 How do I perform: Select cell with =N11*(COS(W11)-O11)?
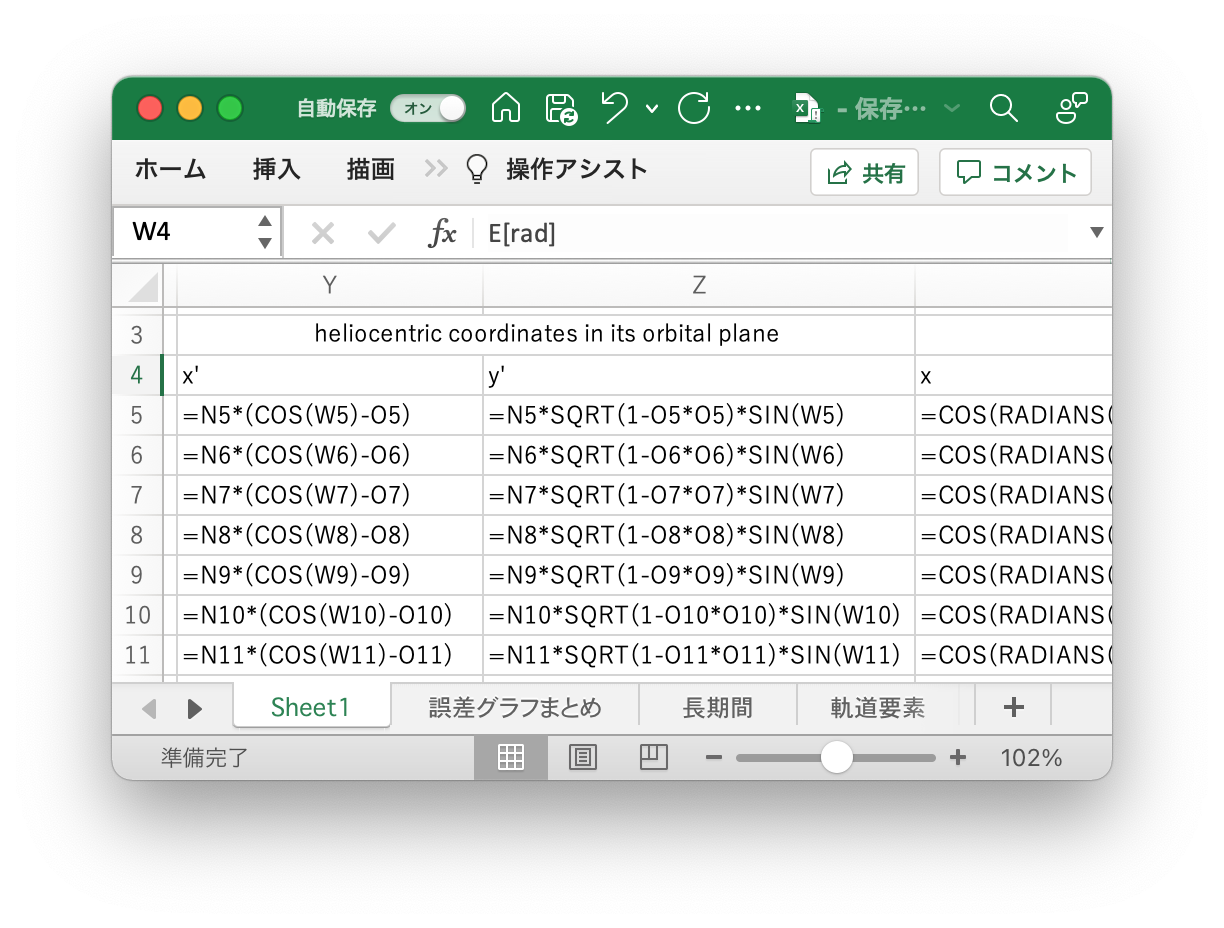point(330,655)
